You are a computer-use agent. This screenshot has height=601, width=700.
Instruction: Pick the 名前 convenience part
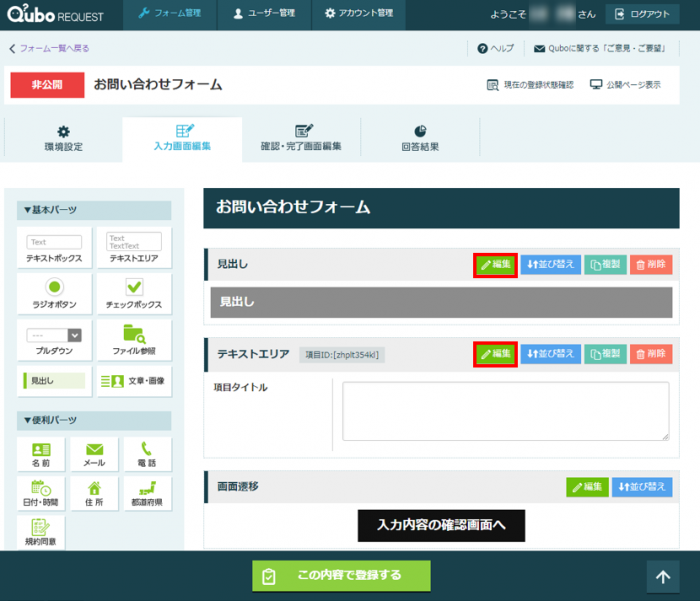point(41,454)
